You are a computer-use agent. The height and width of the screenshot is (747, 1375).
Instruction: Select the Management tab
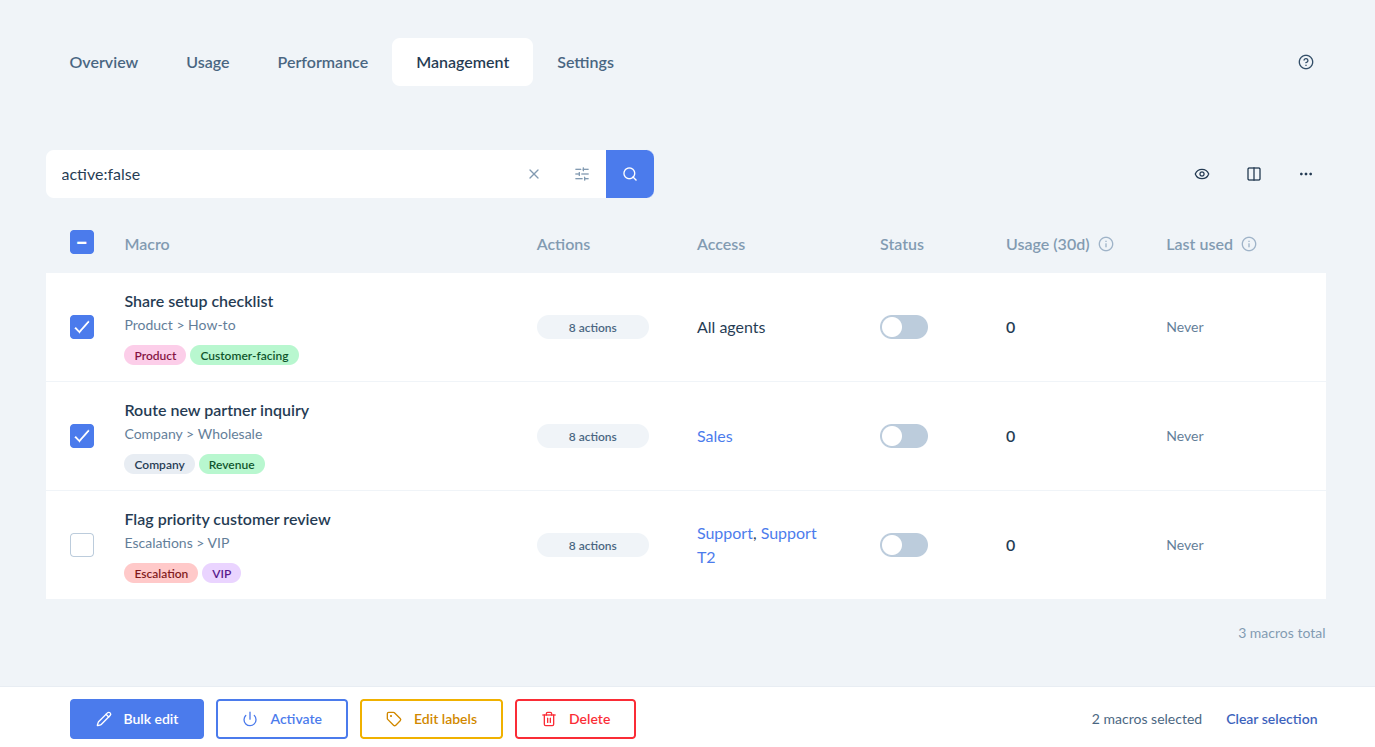click(x=463, y=62)
